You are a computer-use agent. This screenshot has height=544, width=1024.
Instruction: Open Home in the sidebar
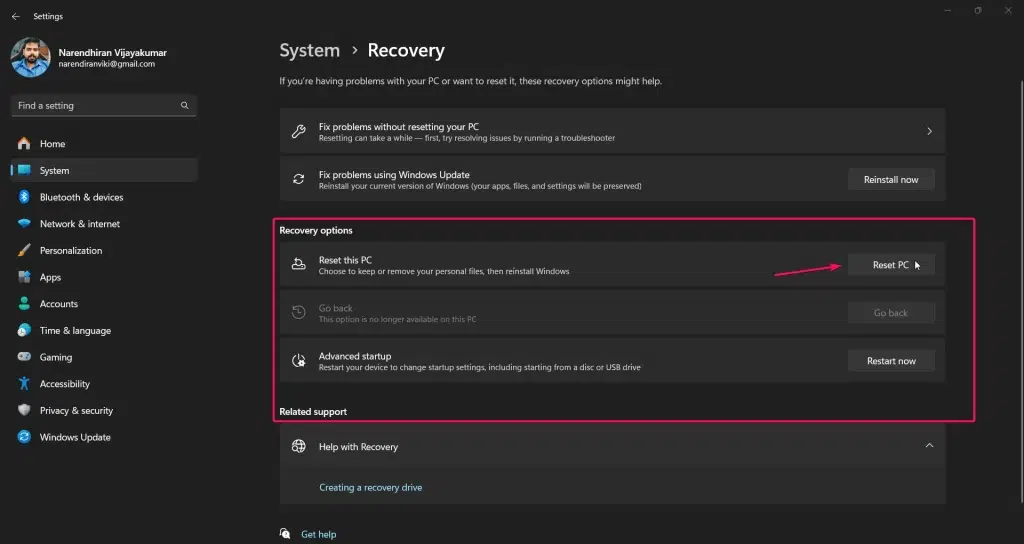pos(104,144)
